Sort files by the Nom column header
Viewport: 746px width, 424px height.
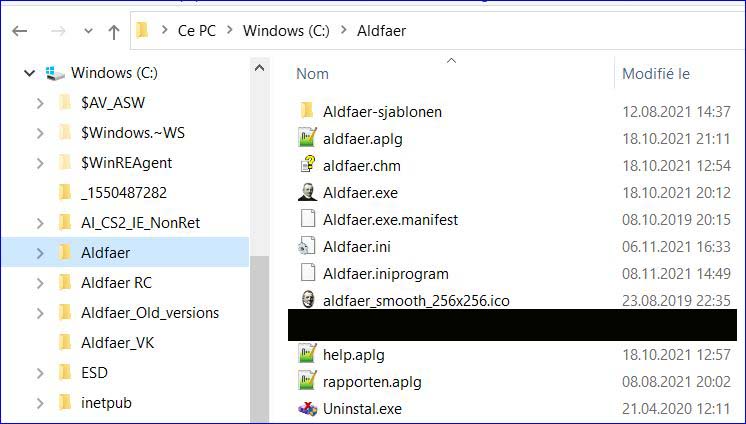coord(313,74)
